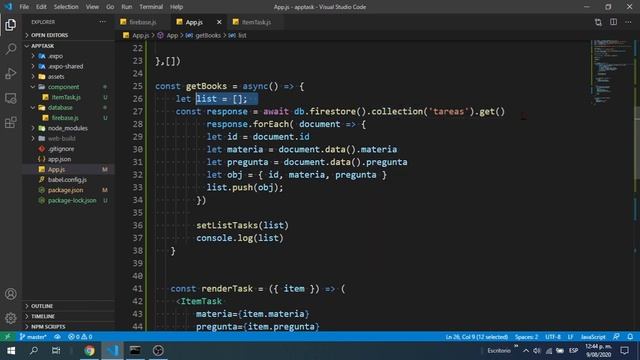Open the Accounts icon in activity bar
This screenshot has width=640, height=360.
(11, 294)
